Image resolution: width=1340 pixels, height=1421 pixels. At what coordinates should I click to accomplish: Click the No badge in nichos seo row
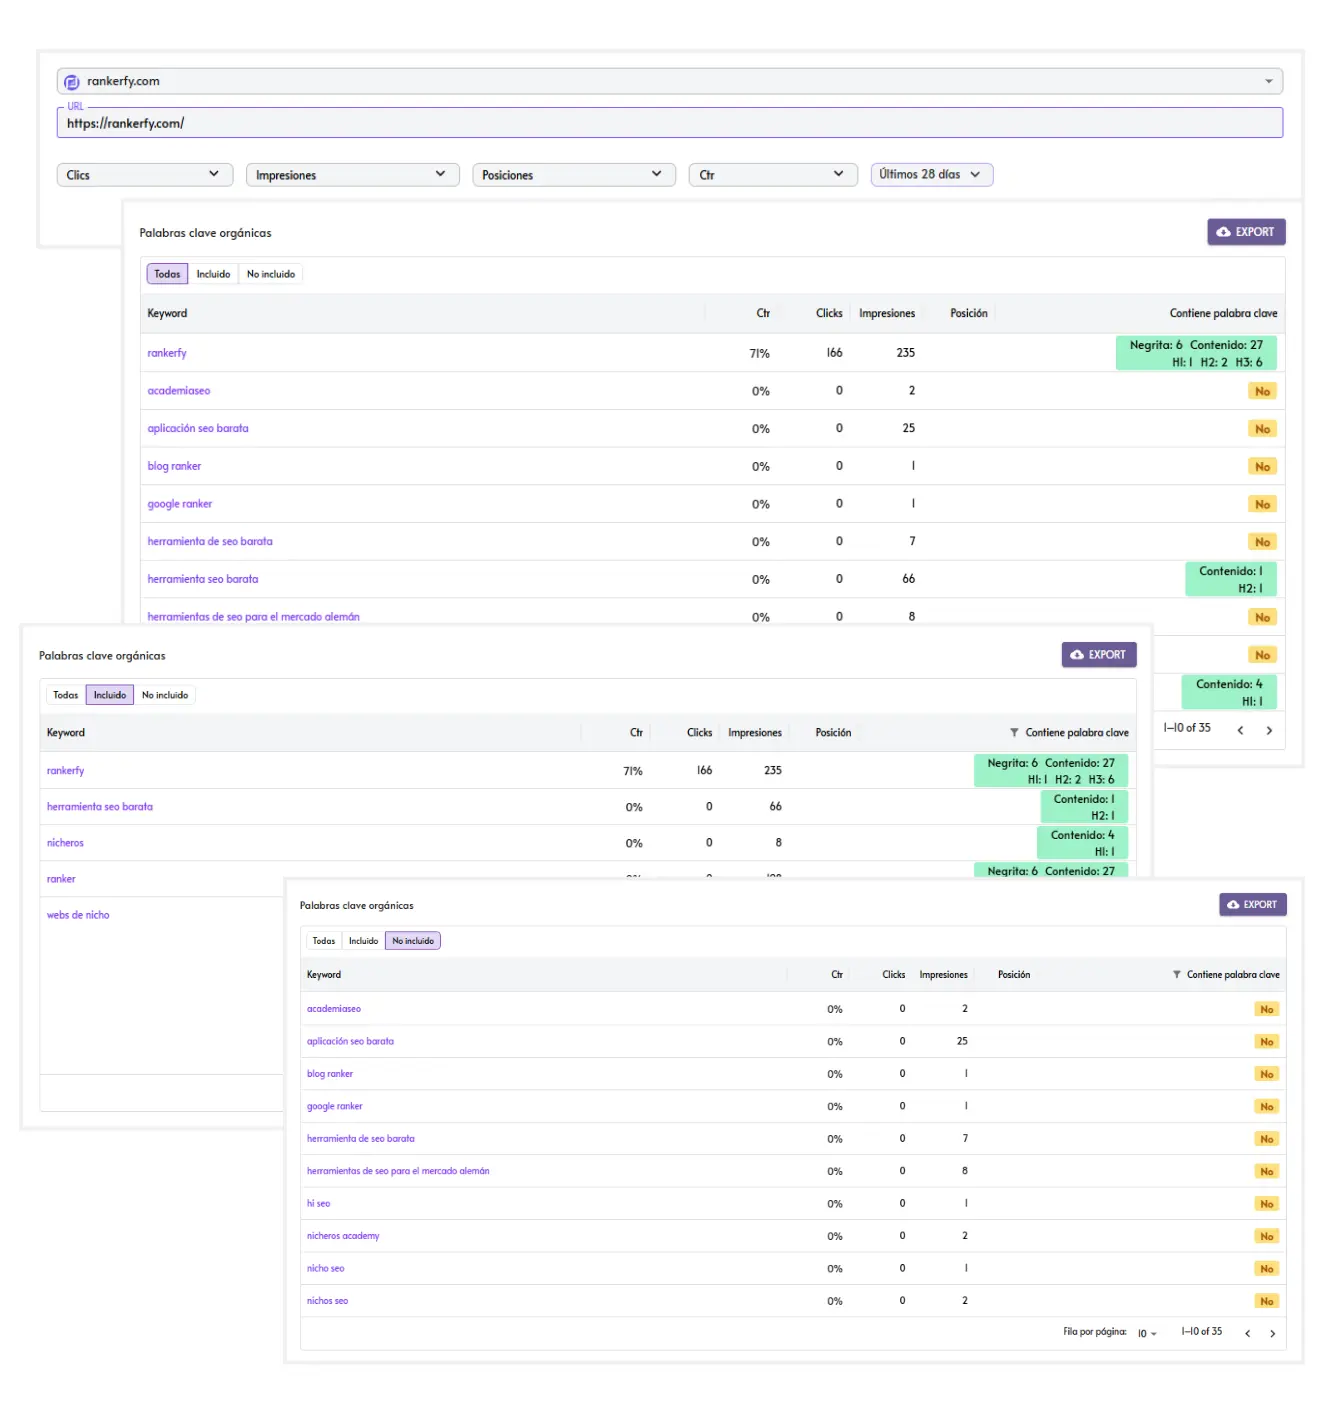pos(1267,1302)
